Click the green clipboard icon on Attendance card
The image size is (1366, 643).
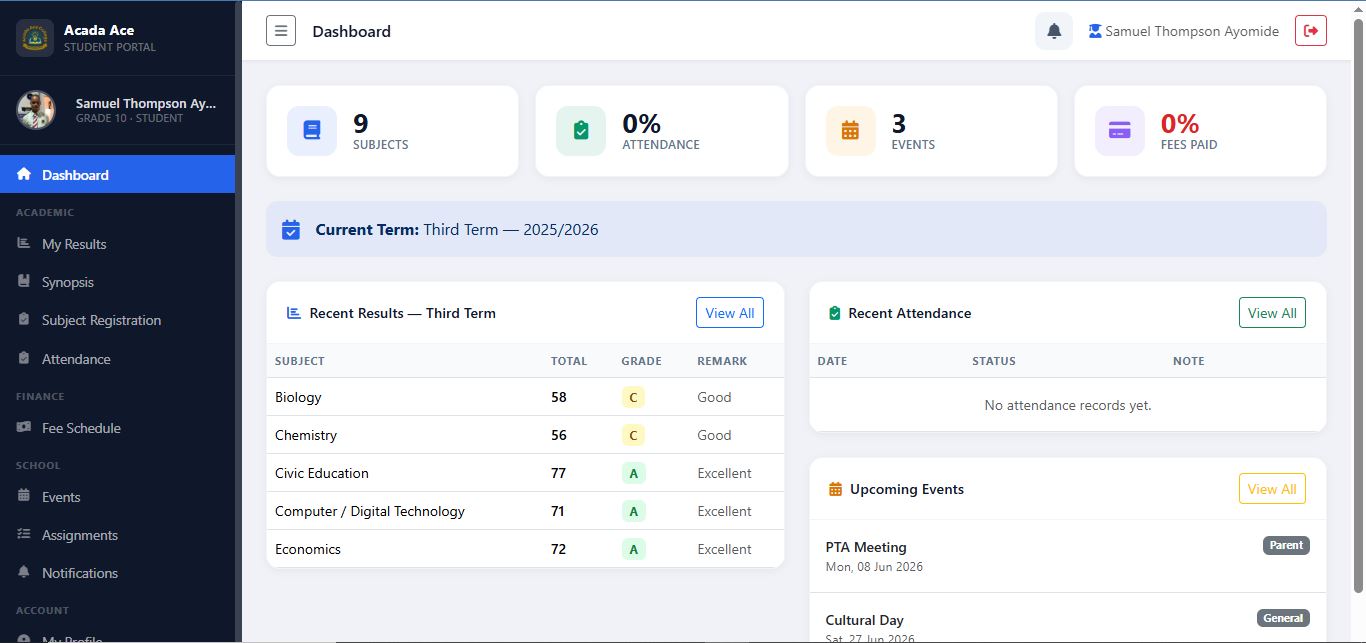(581, 131)
